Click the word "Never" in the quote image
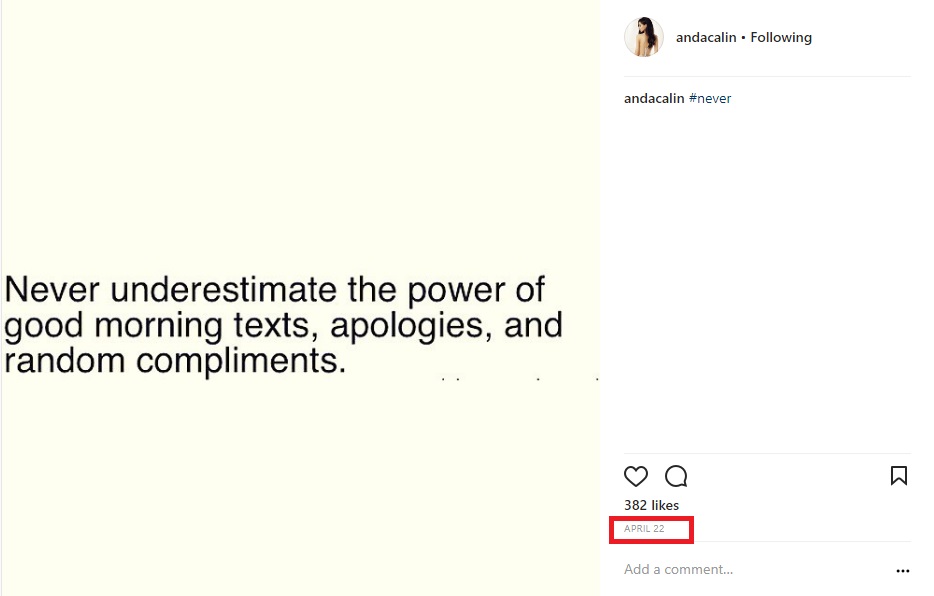934x596 pixels. [x=52, y=290]
